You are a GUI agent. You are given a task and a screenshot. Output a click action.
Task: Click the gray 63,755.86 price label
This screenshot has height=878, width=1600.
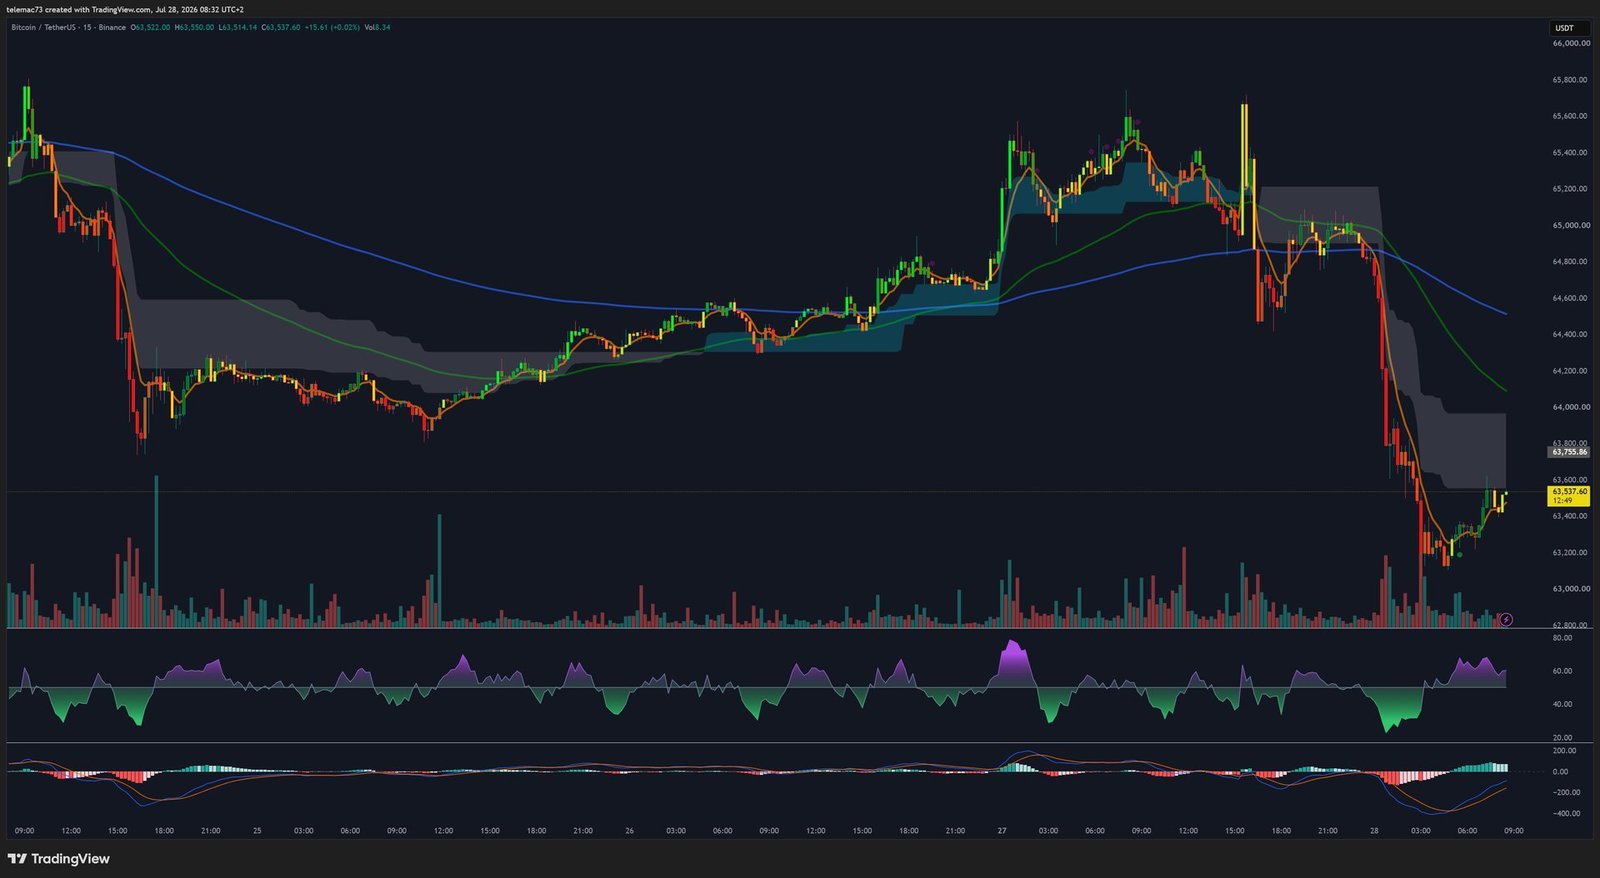1569,452
